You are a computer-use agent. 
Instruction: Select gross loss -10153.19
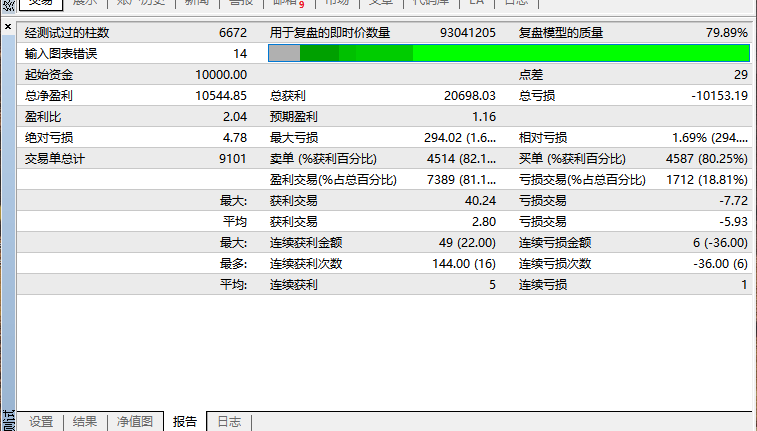coord(719,96)
